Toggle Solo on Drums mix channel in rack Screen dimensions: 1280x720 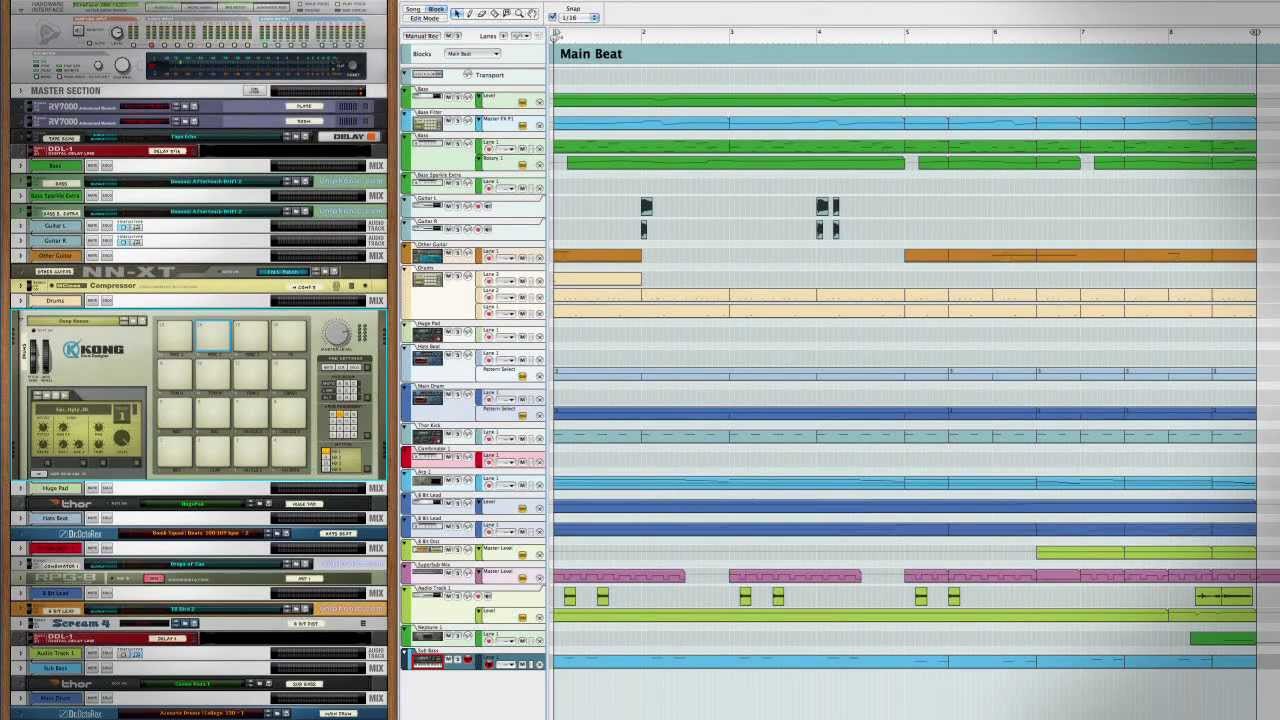pyautogui.click(x=107, y=300)
